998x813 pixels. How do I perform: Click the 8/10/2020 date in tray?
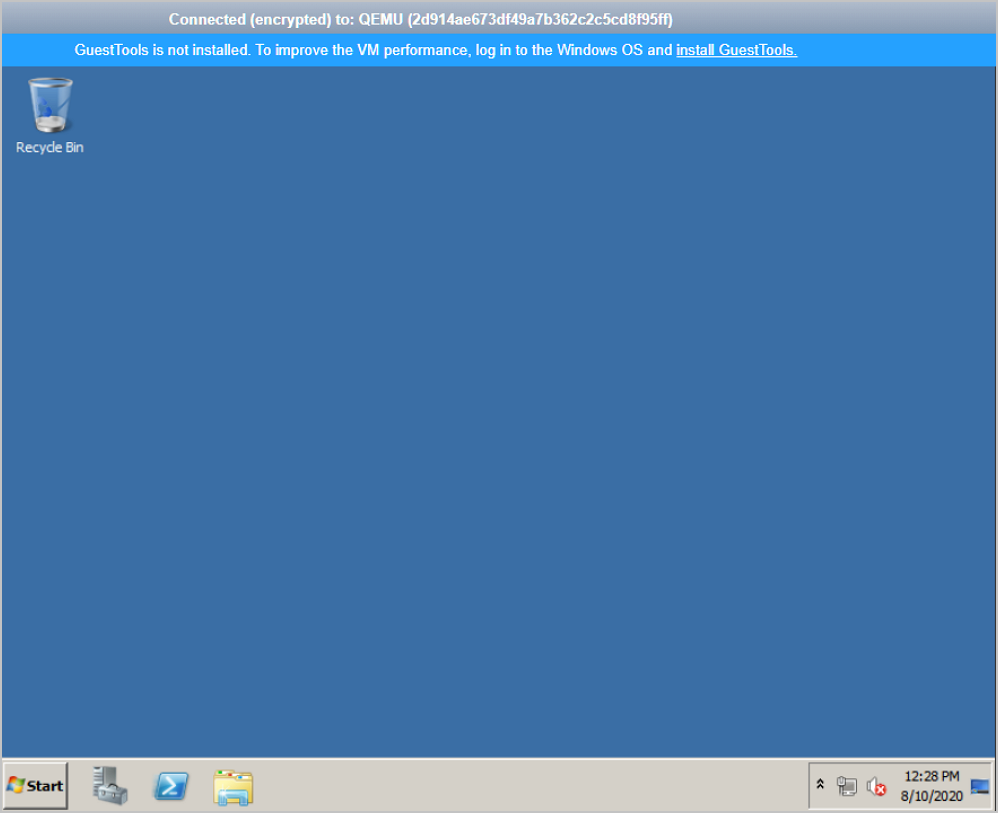click(x=931, y=796)
